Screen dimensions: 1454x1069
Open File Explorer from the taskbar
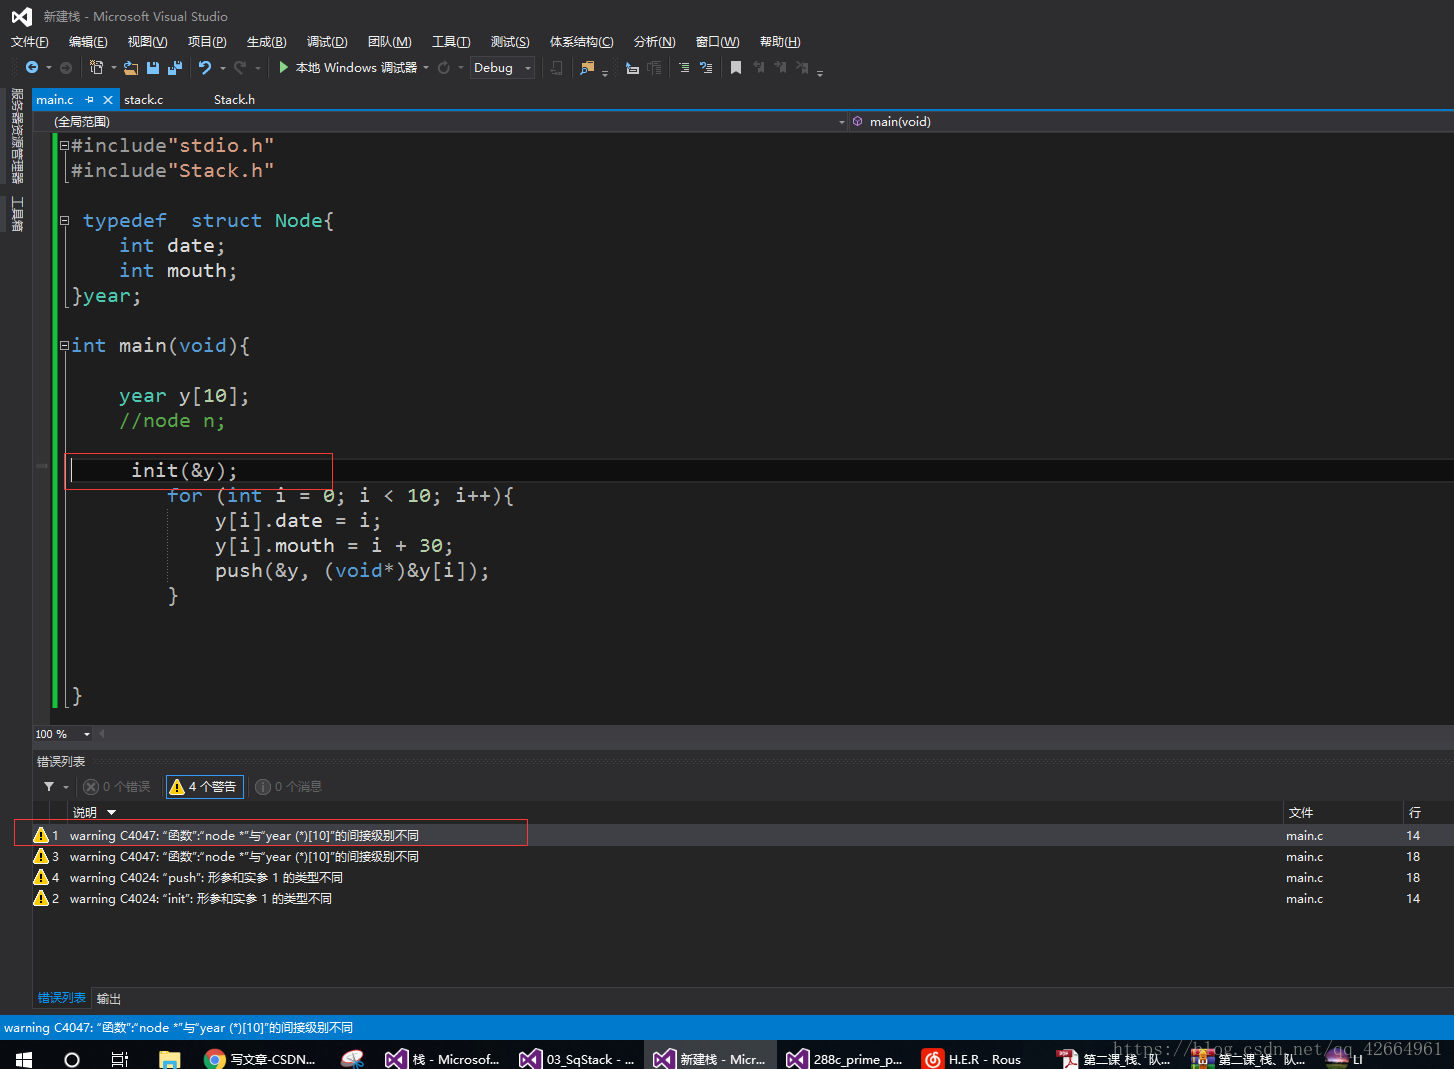(x=169, y=1059)
